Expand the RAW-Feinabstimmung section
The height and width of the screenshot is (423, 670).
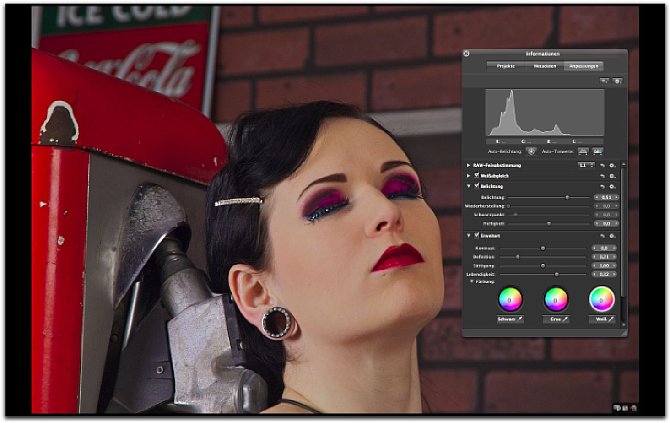click(x=468, y=165)
